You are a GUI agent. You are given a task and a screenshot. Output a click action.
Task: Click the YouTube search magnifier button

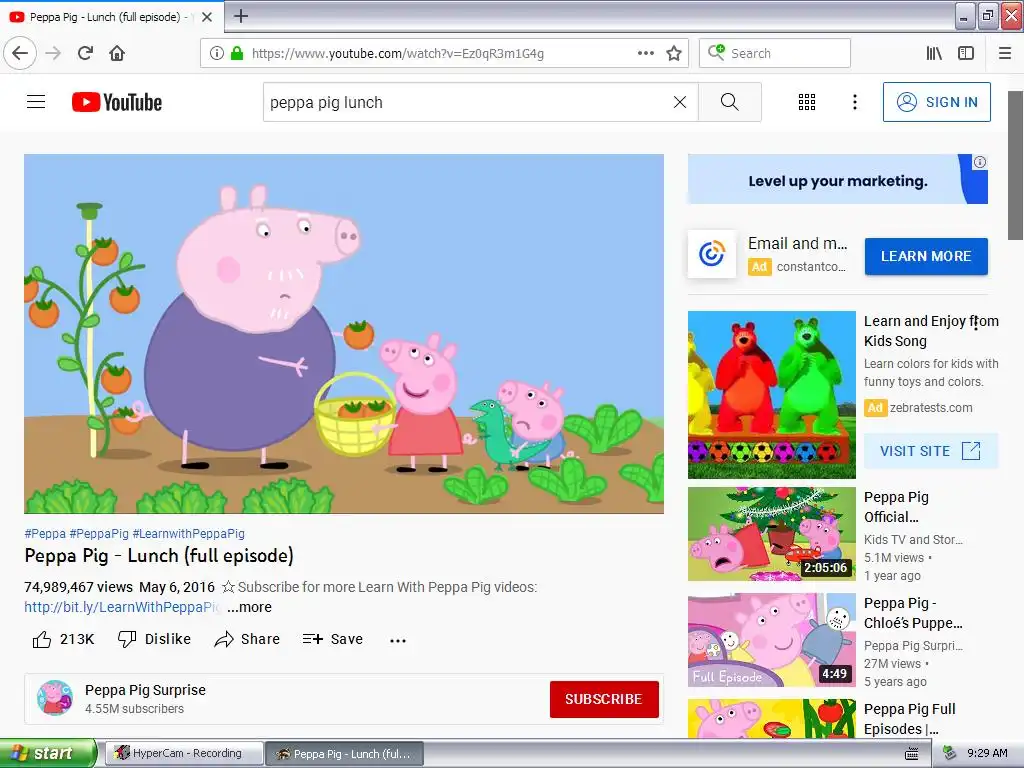coord(729,102)
